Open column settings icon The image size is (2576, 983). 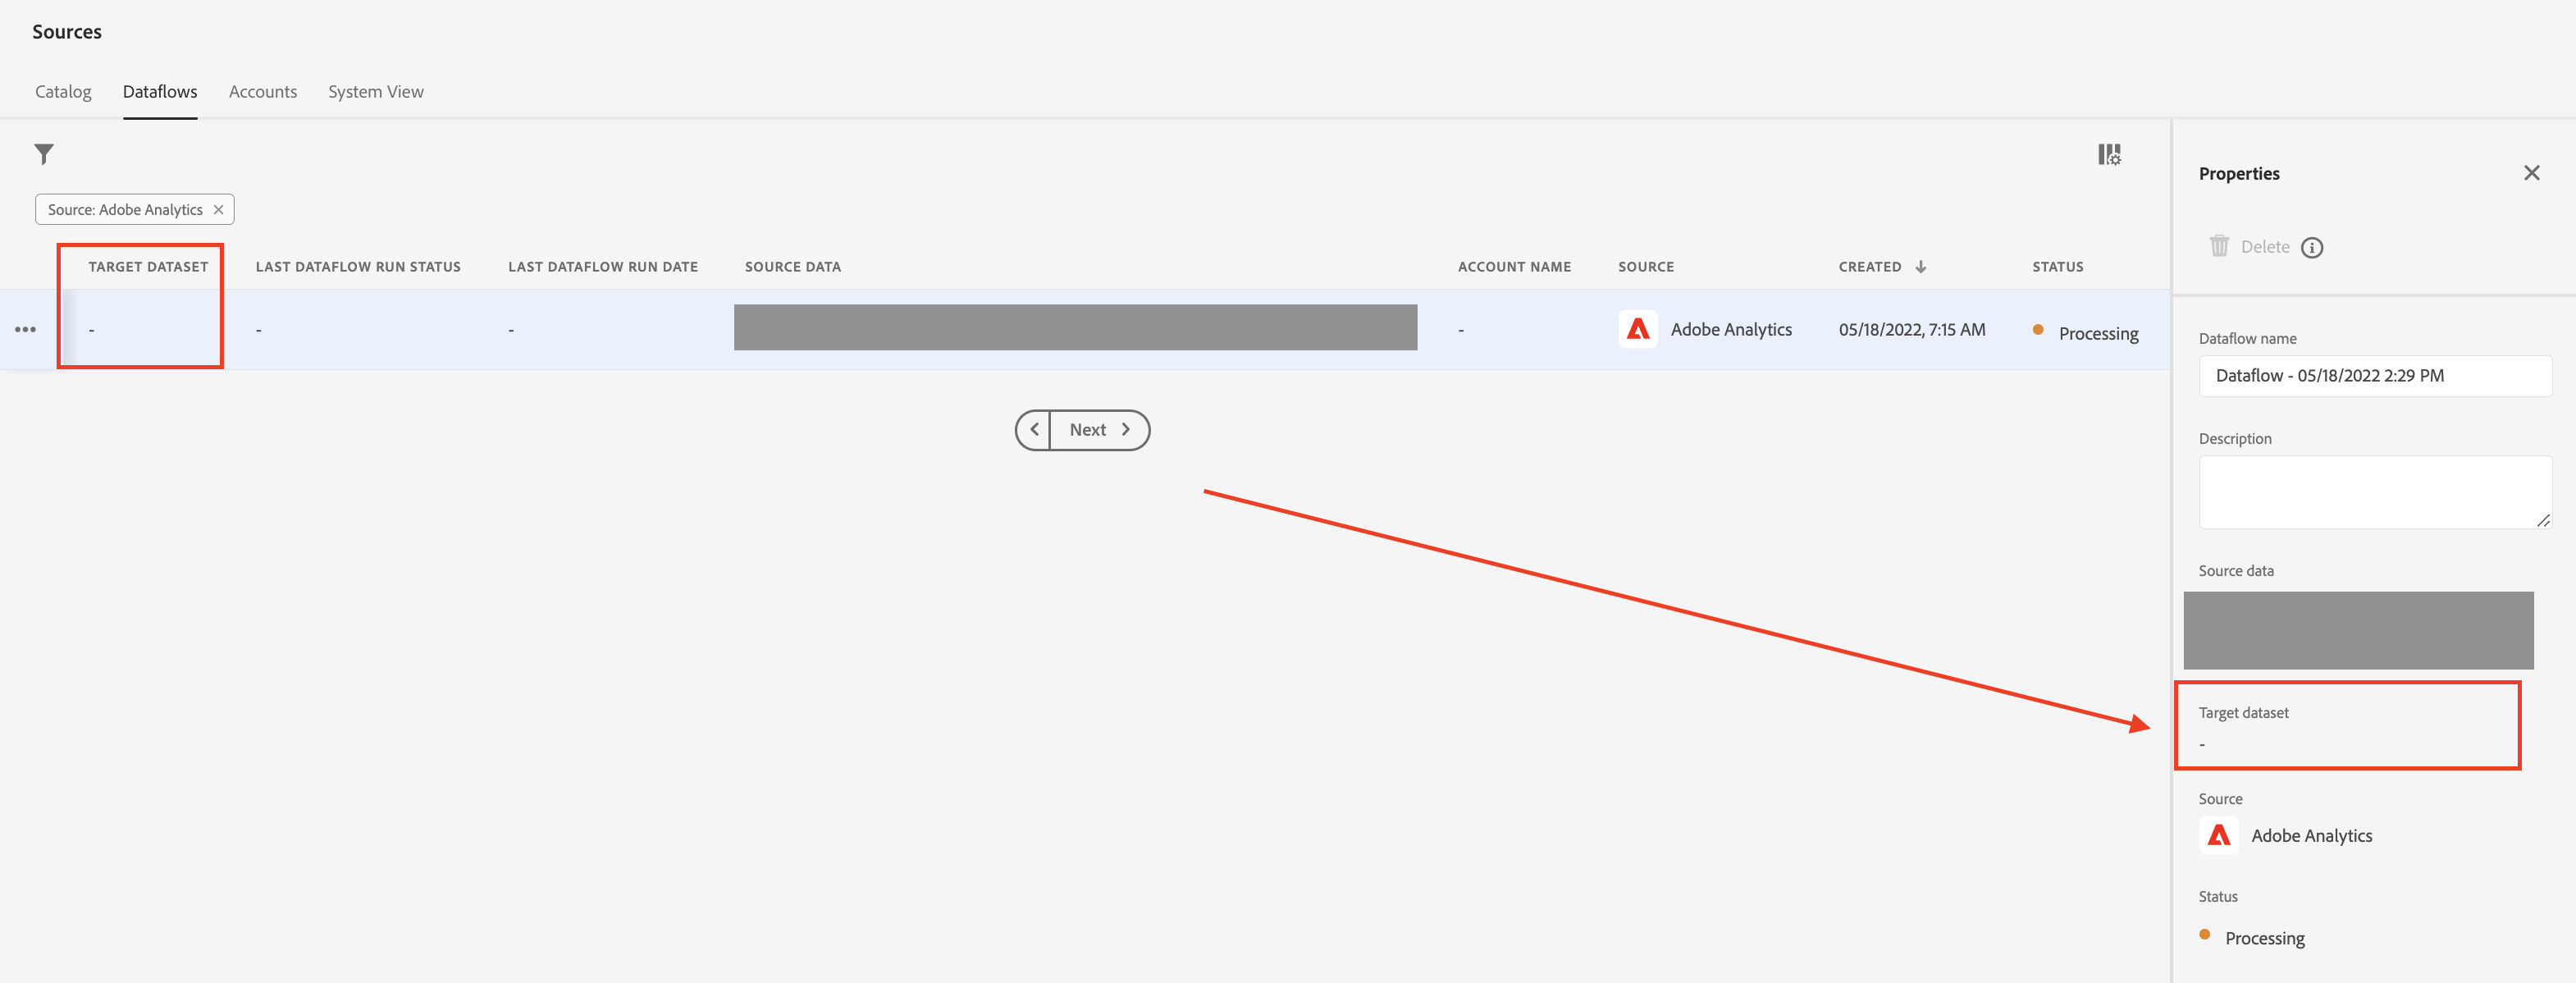tap(2108, 154)
